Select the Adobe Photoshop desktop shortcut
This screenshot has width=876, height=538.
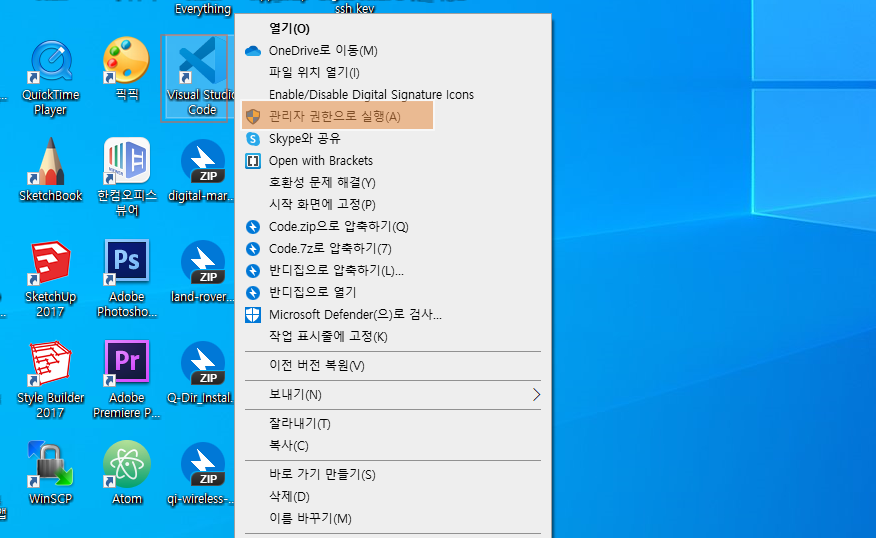(x=127, y=279)
